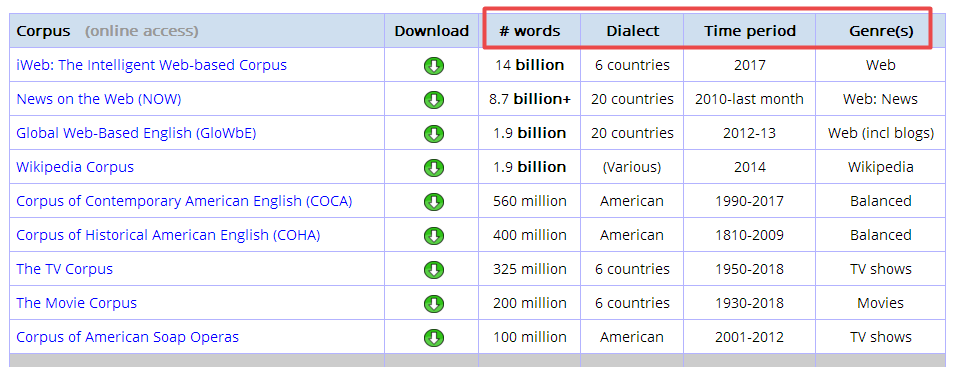This screenshot has height=367, width=961.
Task: Download the American Soap Operas corpus icon
Action: click(433, 338)
